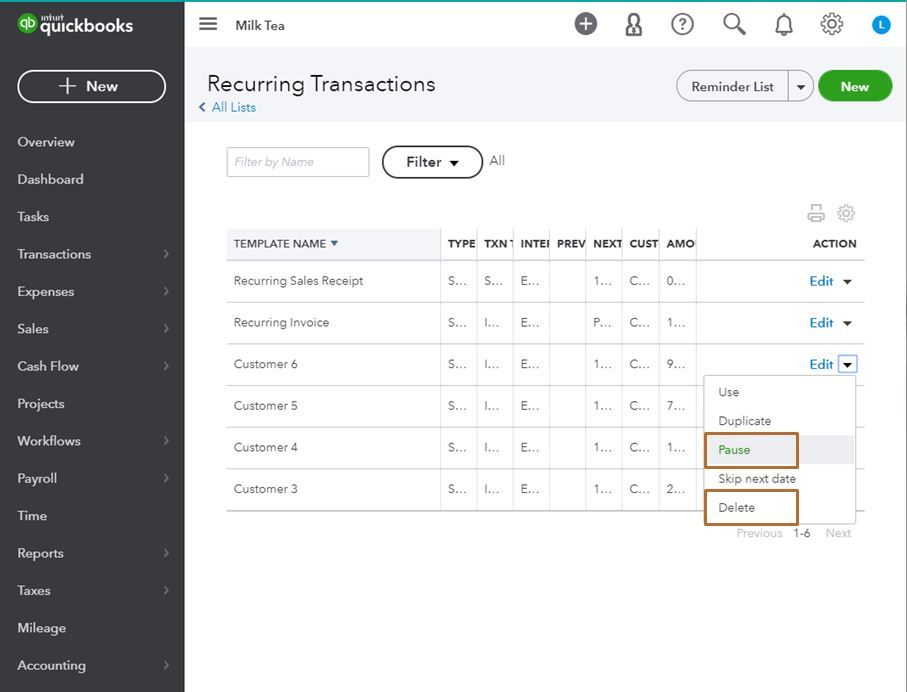Click Previous page link
The width and height of the screenshot is (907, 692).
point(759,533)
